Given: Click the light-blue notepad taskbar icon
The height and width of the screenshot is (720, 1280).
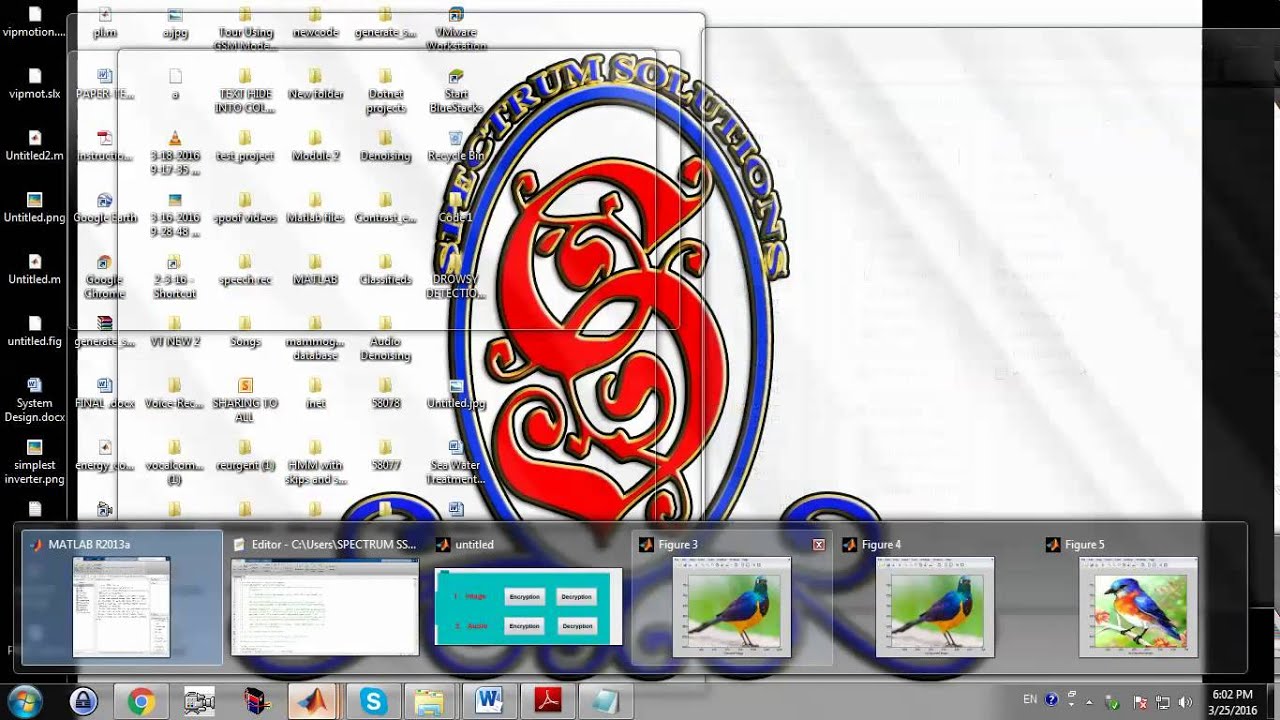Looking at the screenshot, I should pyautogui.click(x=605, y=702).
